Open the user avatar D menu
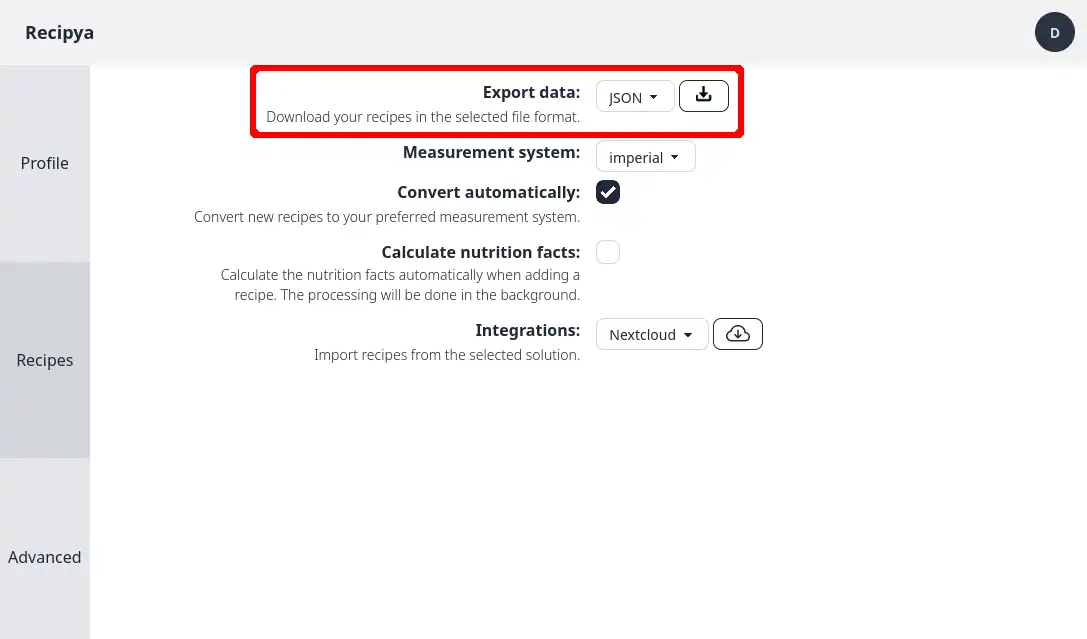Image resolution: width=1087 pixels, height=639 pixels. [x=1054, y=32]
